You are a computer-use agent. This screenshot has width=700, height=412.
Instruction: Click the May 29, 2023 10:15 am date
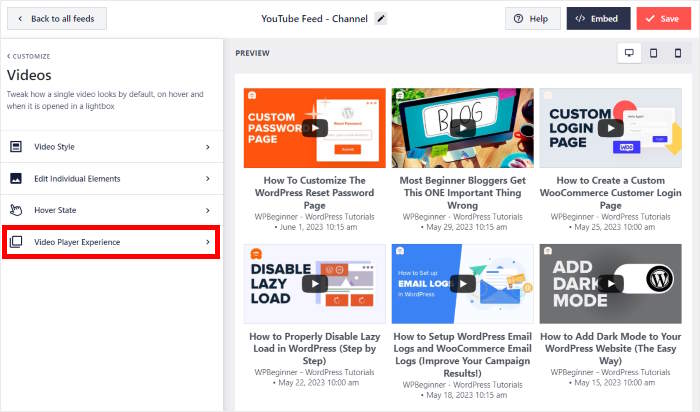tap(467, 227)
